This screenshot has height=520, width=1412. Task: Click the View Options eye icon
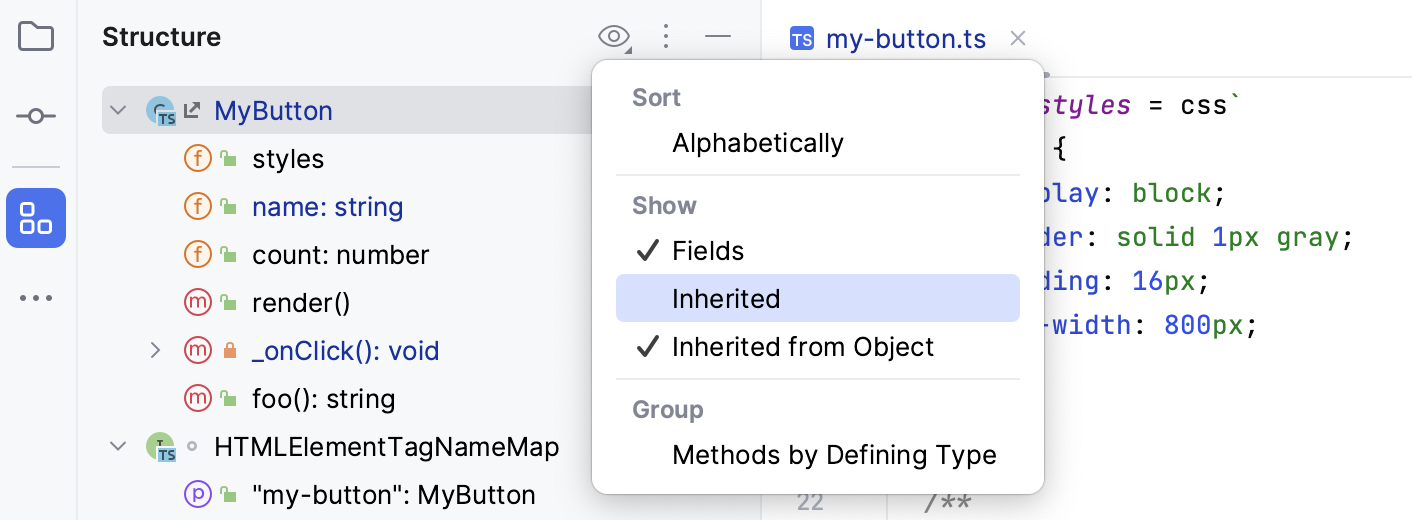pos(614,37)
